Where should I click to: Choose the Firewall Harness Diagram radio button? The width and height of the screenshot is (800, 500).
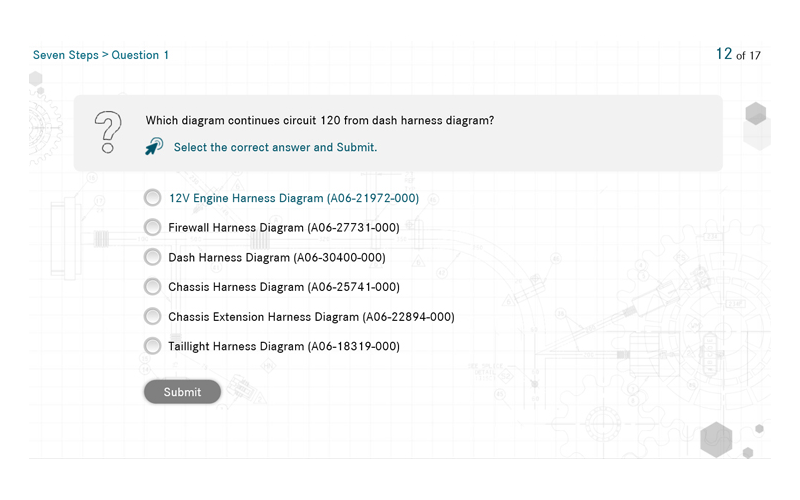(152, 228)
